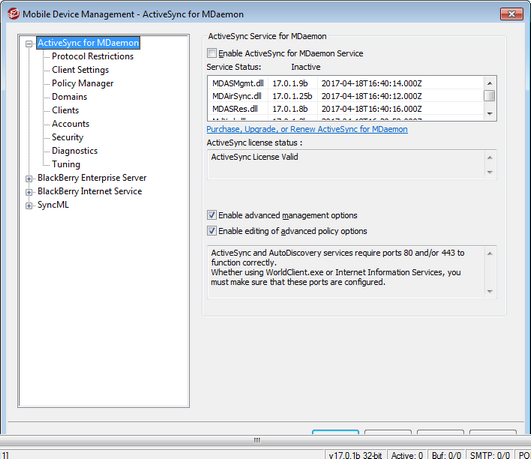Image resolution: width=531 pixels, height=459 pixels.
Task: Click Buf: 0/0 status bar entry
Action: coord(446,455)
